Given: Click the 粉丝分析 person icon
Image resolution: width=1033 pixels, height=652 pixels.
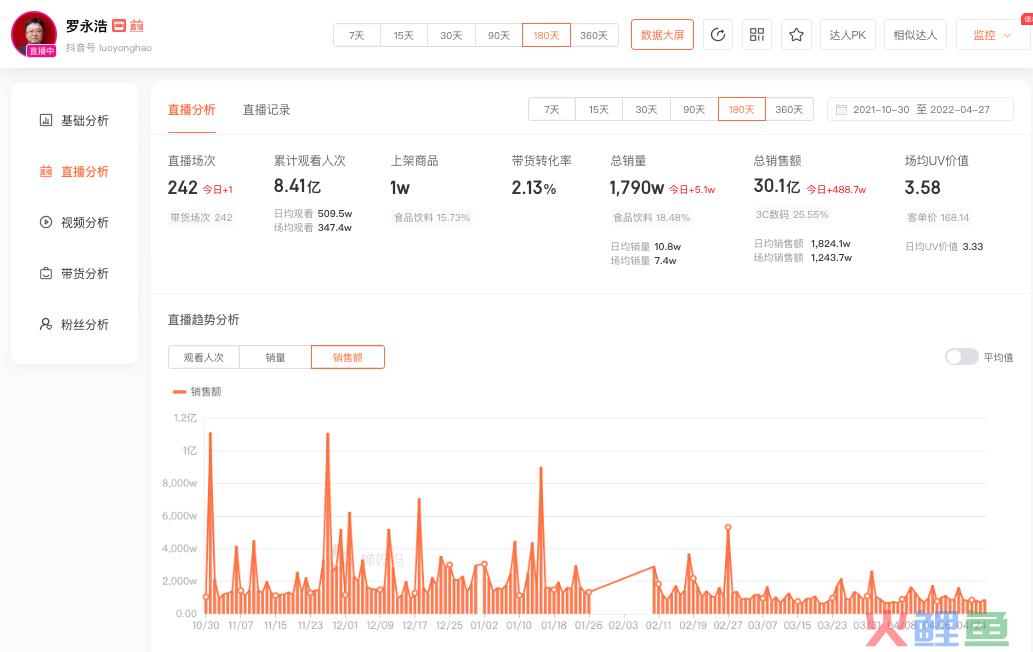Looking at the screenshot, I should click(x=45, y=324).
